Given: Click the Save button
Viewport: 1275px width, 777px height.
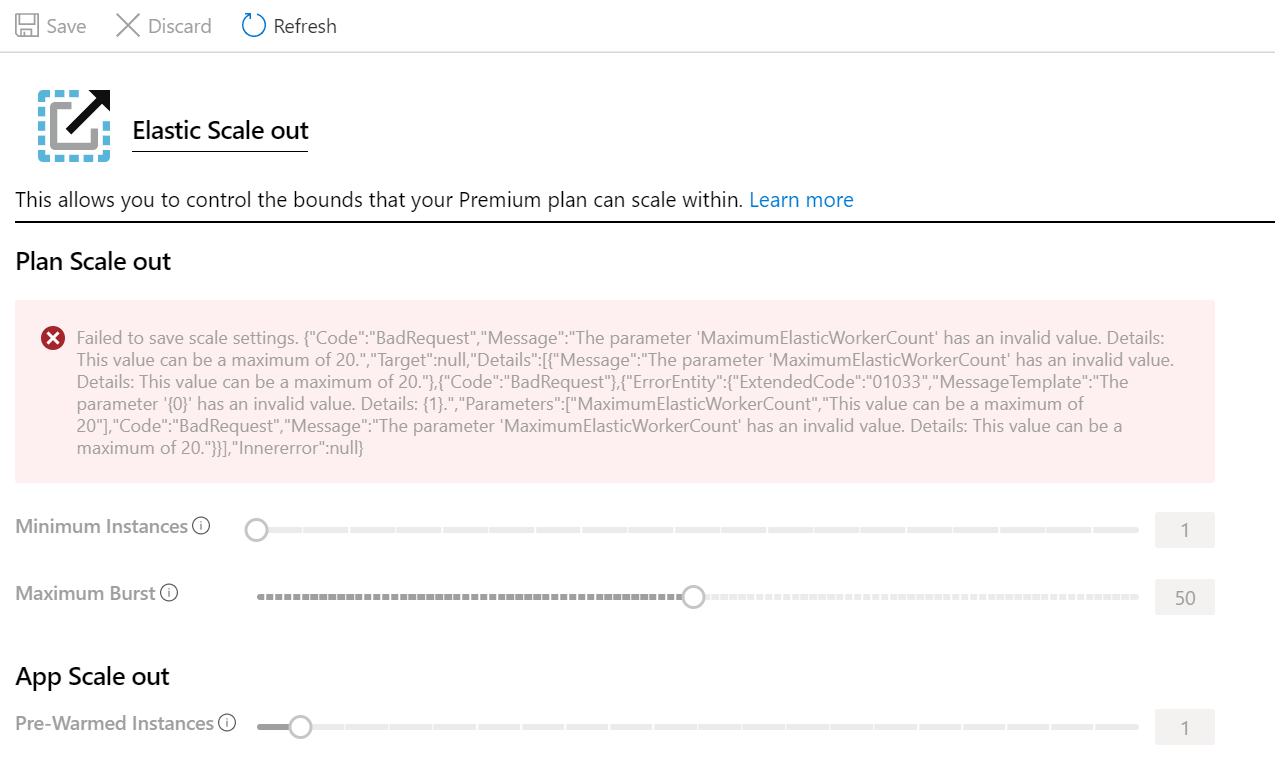Looking at the screenshot, I should click(50, 25).
